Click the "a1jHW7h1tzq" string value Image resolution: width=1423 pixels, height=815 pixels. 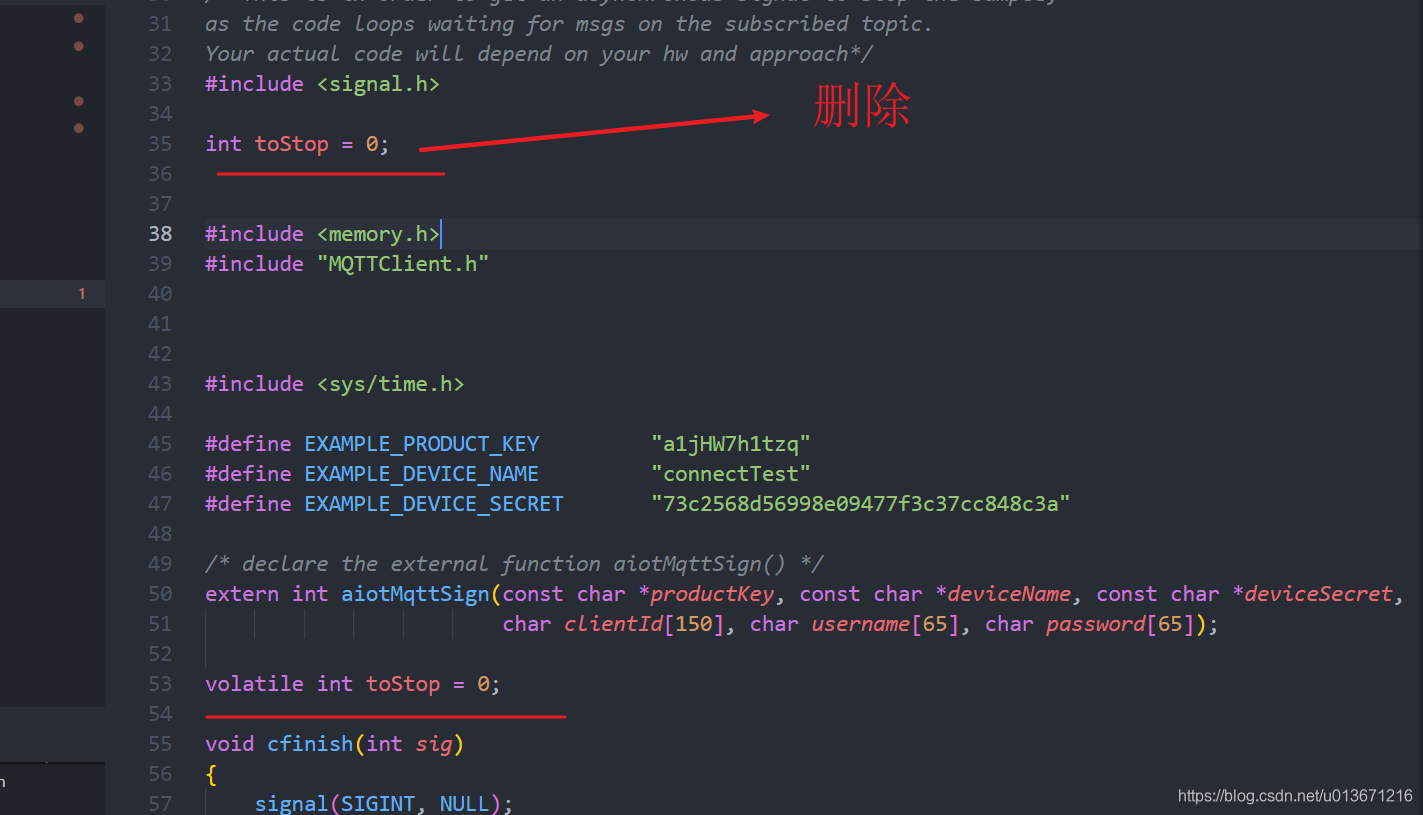tap(730, 444)
